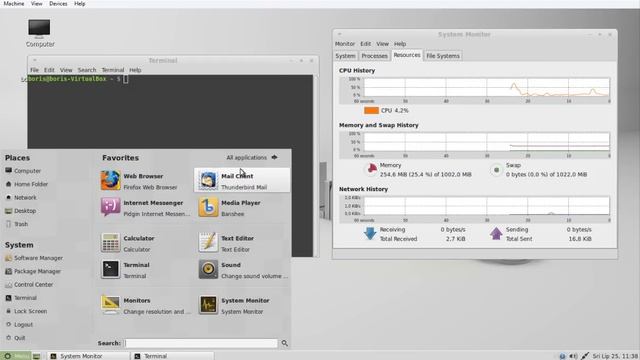Click the volume icon in system tray
The width and height of the screenshot is (640, 360).
tap(573, 356)
